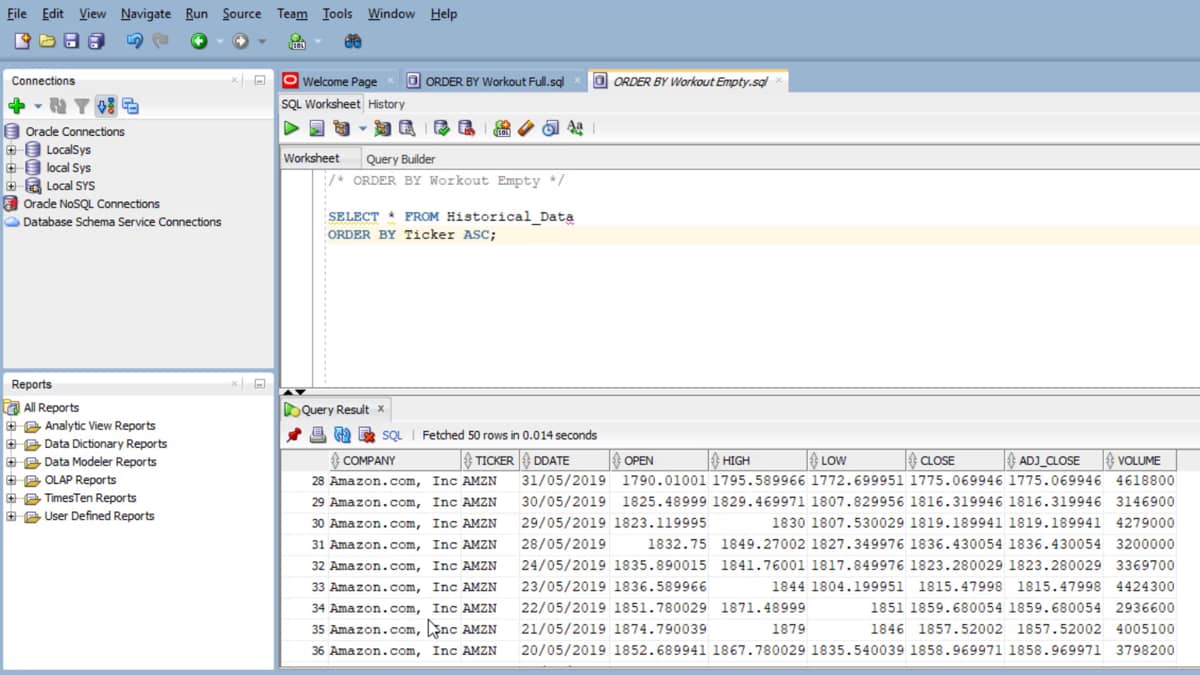Click the New file icon
This screenshot has width=1200, height=675.
click(22, 41)
